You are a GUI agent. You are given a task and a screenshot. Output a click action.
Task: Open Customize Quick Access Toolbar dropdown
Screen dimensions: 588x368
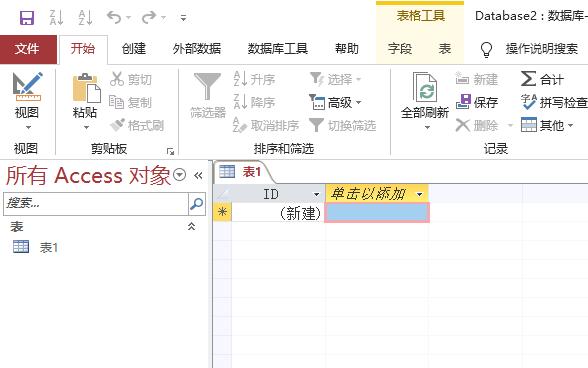tap(183, 18)
